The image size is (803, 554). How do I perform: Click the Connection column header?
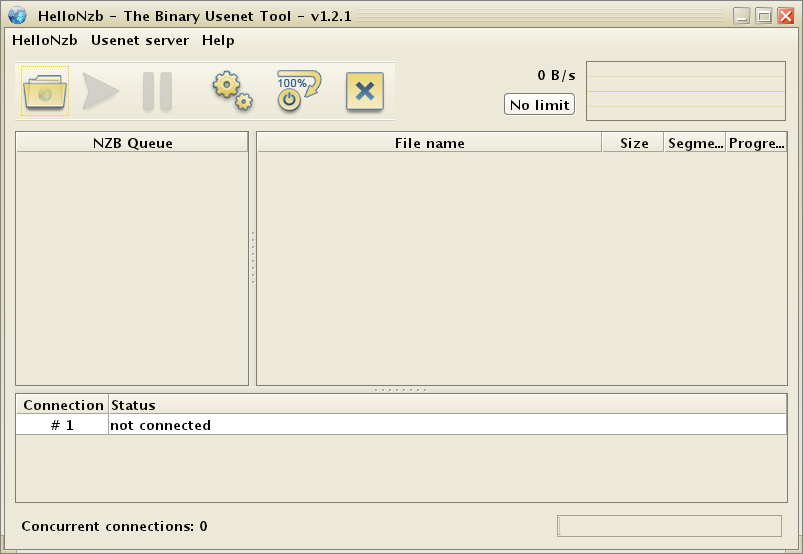click(x=62, y=405)
